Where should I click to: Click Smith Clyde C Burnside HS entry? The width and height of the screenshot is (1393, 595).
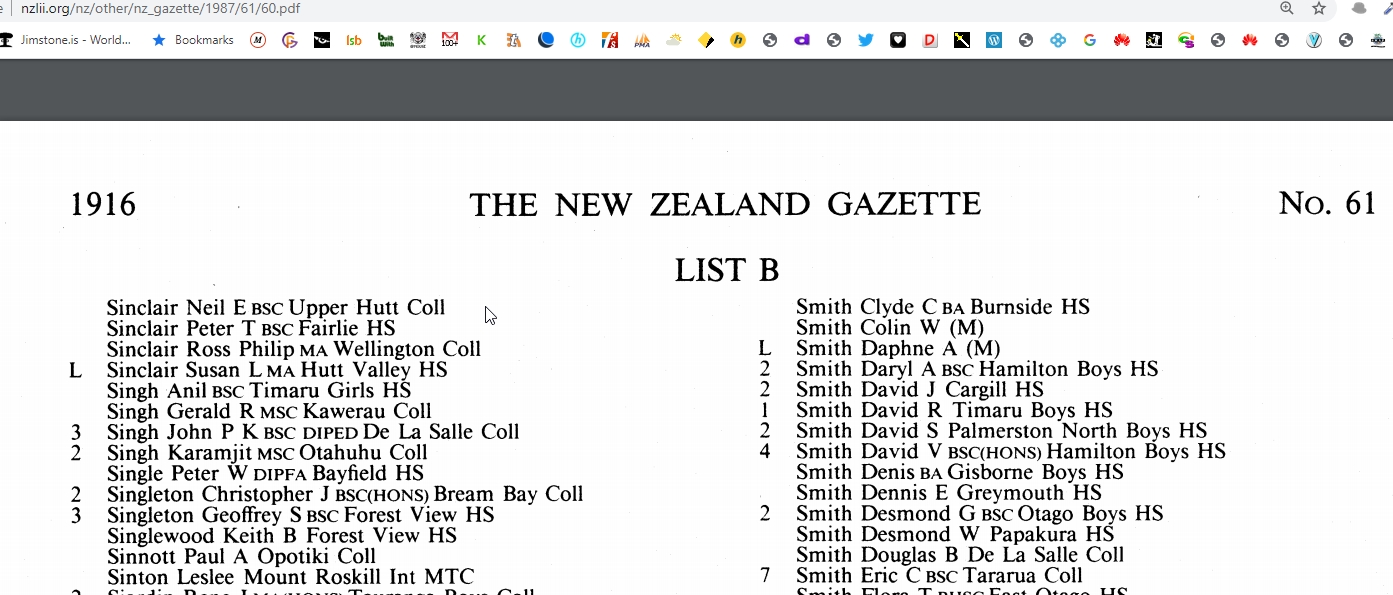coord(943,307)
